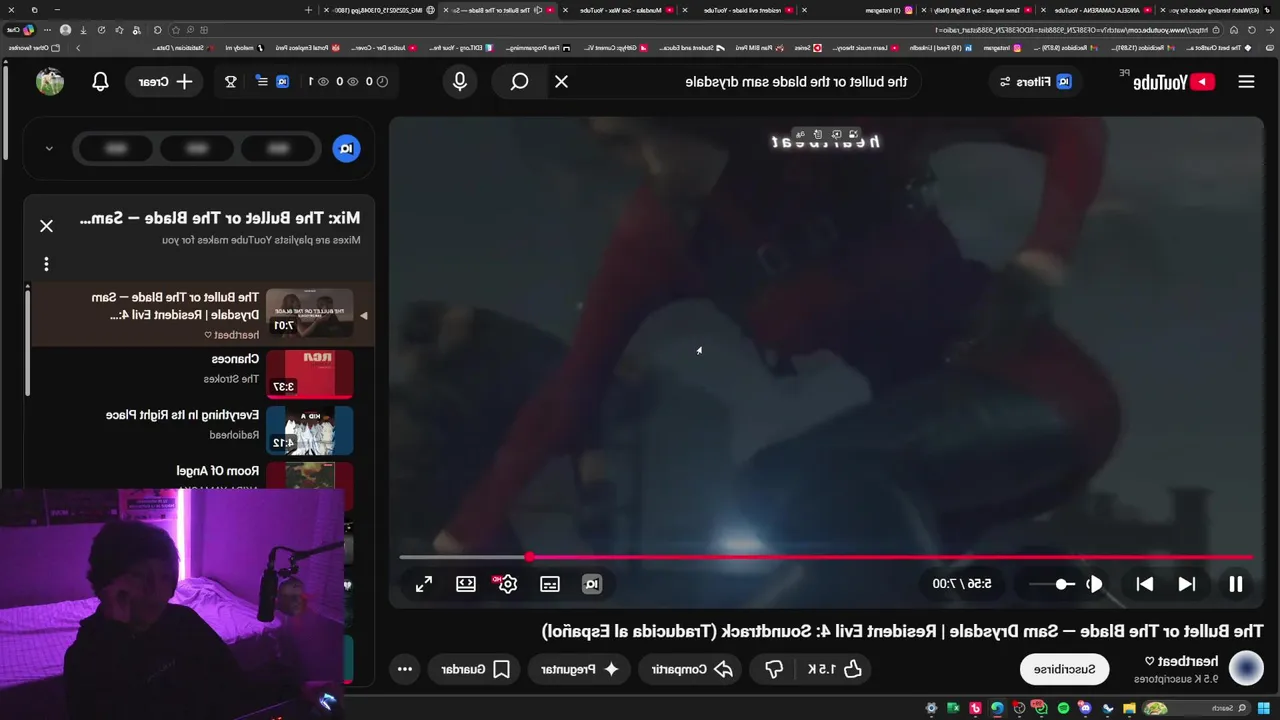
Task: Adjust the player volume slider
Action: [x=1053, y=584]
